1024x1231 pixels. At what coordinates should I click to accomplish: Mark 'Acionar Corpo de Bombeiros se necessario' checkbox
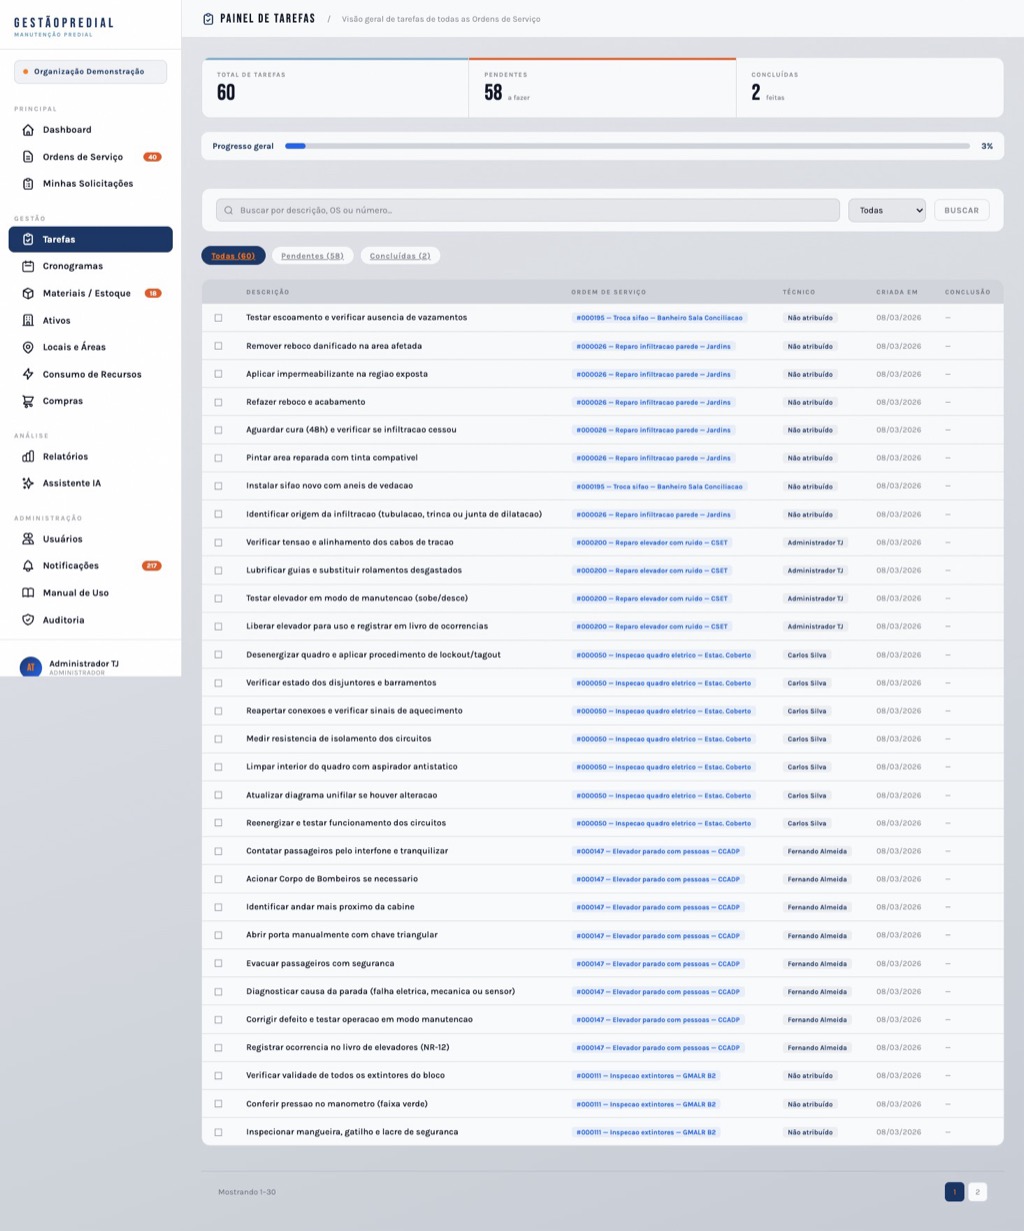click(218, 879)
